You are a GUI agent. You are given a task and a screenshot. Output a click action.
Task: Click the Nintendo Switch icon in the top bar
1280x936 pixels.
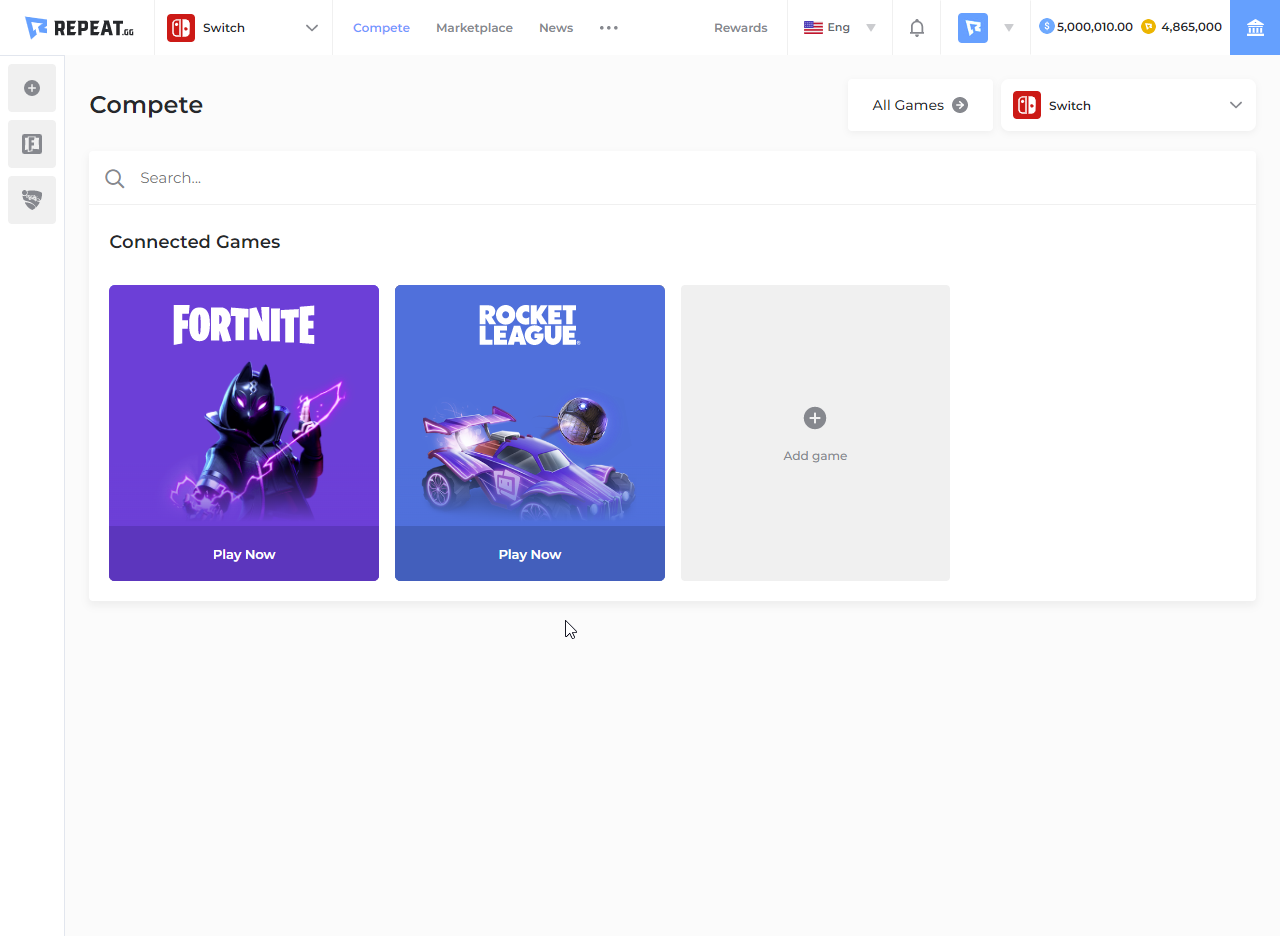[181, 28]
